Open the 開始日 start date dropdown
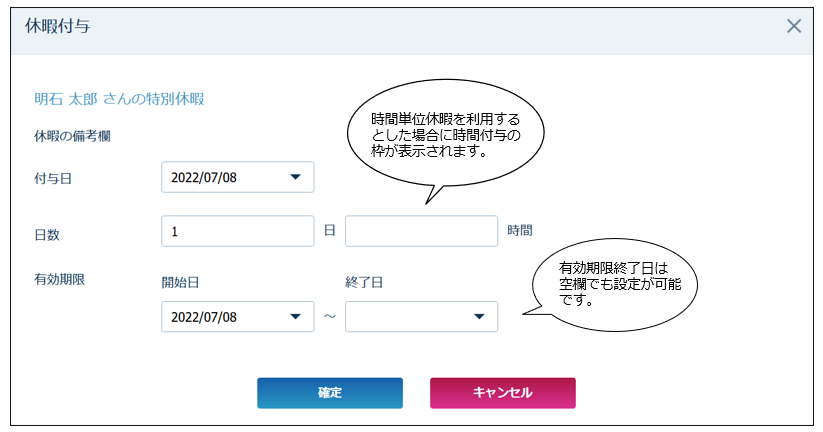823x432 pixels. (238, 317)
